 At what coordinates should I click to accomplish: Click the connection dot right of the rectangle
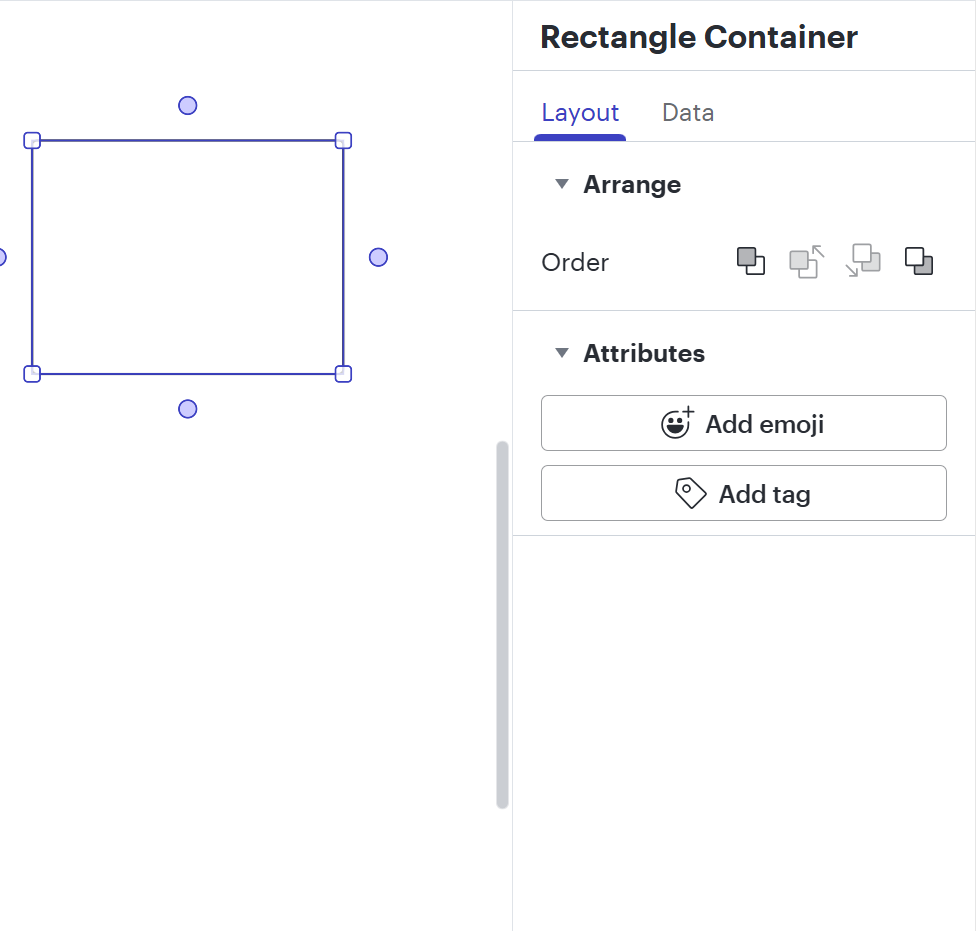click(x=378, y=257)
